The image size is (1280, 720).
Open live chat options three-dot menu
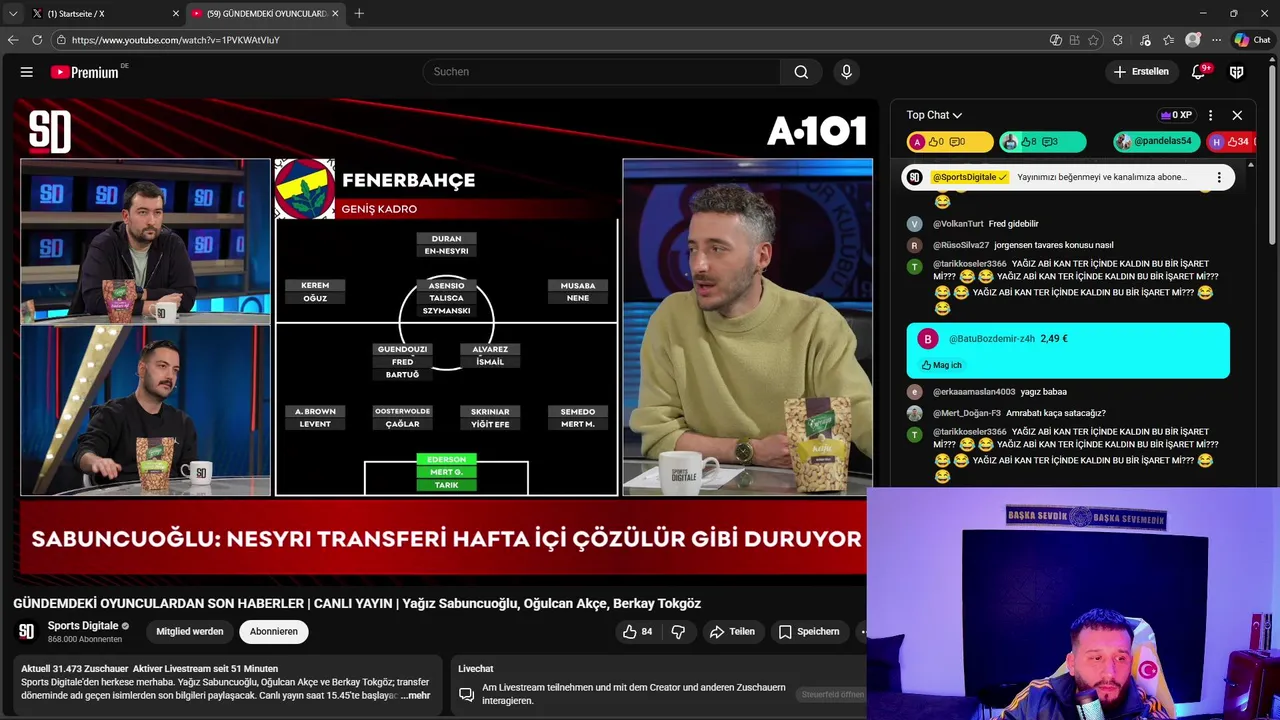point(1210,115)
